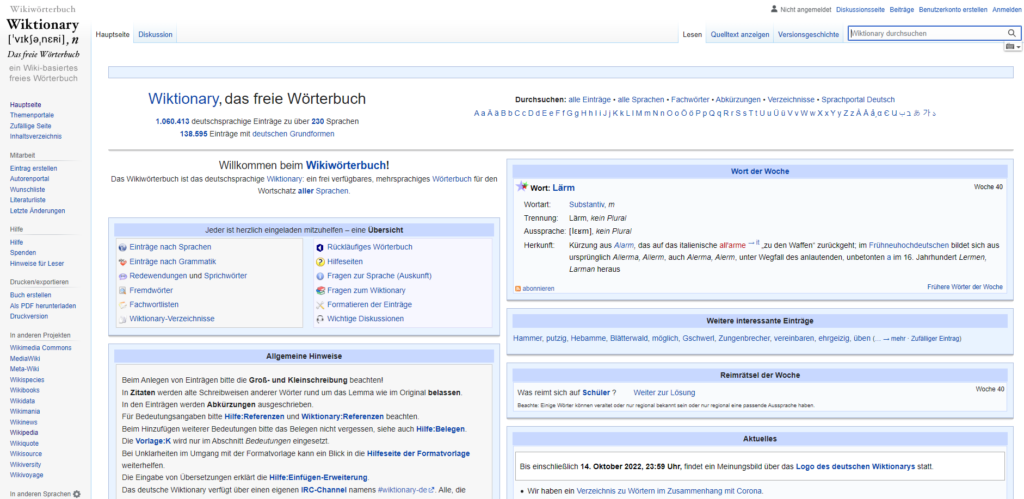This screenshot has height=499, width=1024.
Task: Click Anmelden link
Action: click(x=1006, y=10)
